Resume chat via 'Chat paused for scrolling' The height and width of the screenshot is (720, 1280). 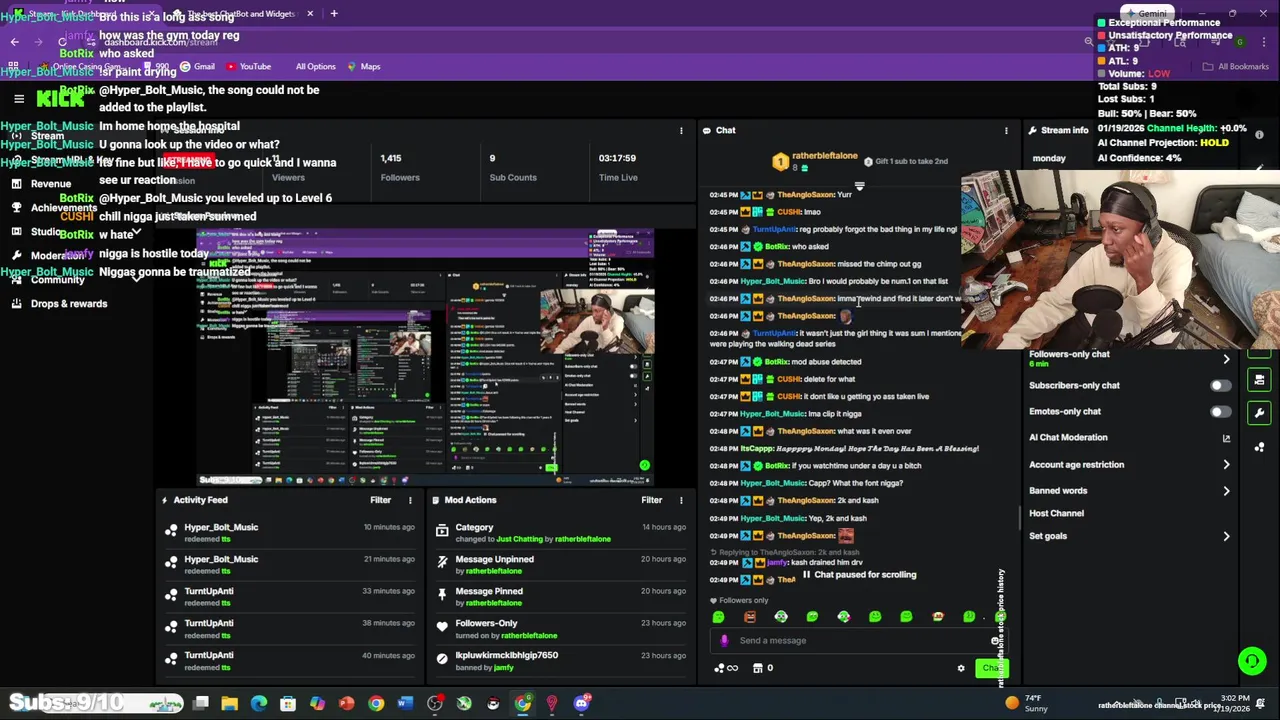(860, 575)
